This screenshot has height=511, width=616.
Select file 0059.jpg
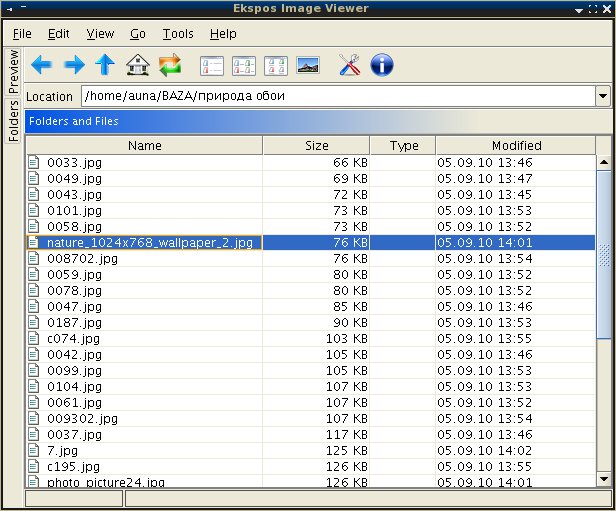click(x=74, y=274)
